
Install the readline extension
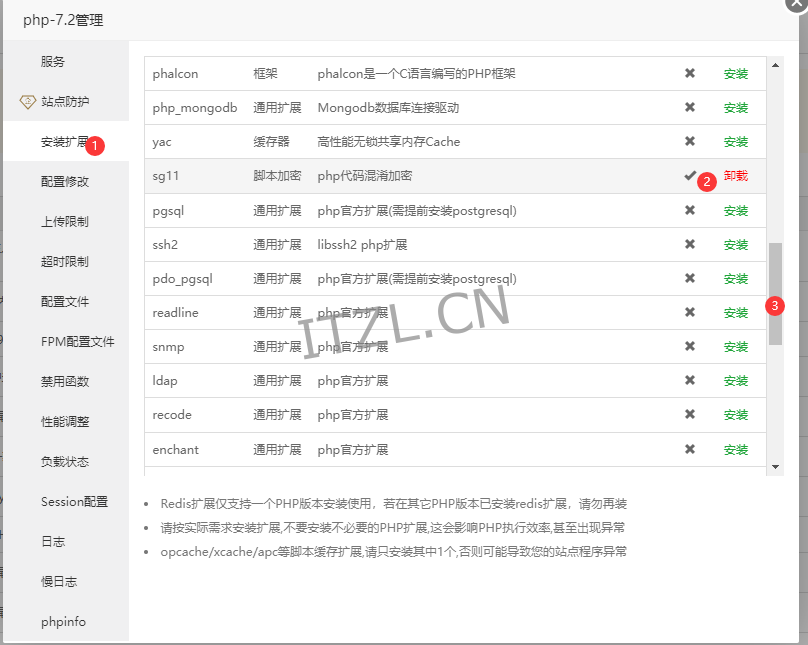coord(735,312)
